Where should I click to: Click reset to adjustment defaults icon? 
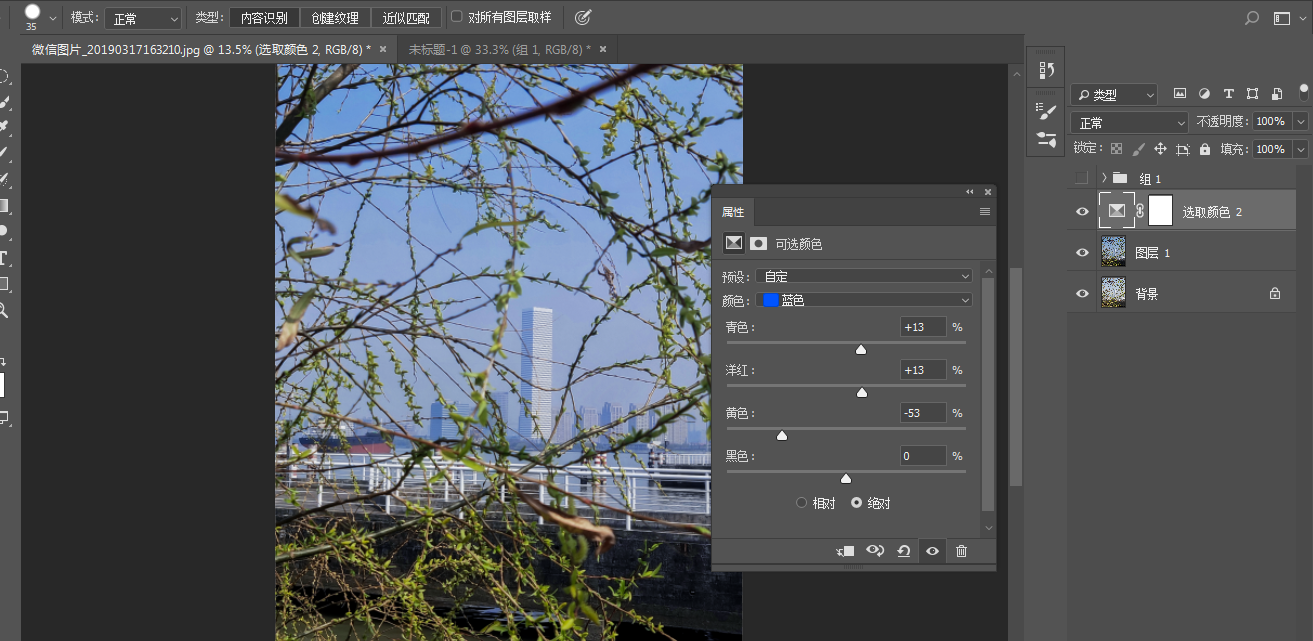904,551
